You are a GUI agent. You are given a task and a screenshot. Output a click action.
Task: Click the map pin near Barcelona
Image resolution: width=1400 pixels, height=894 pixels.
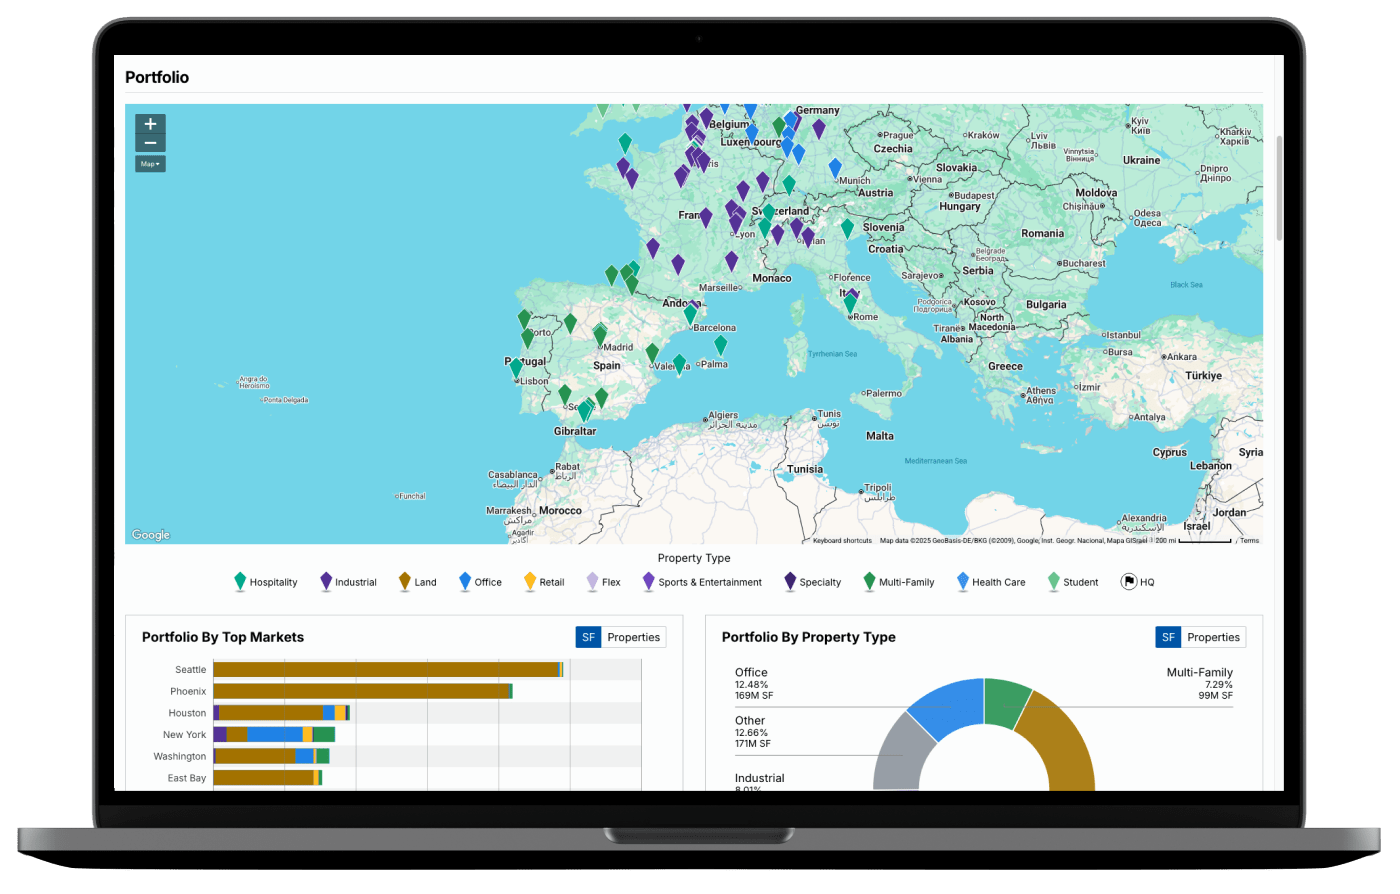click(689, 315)
